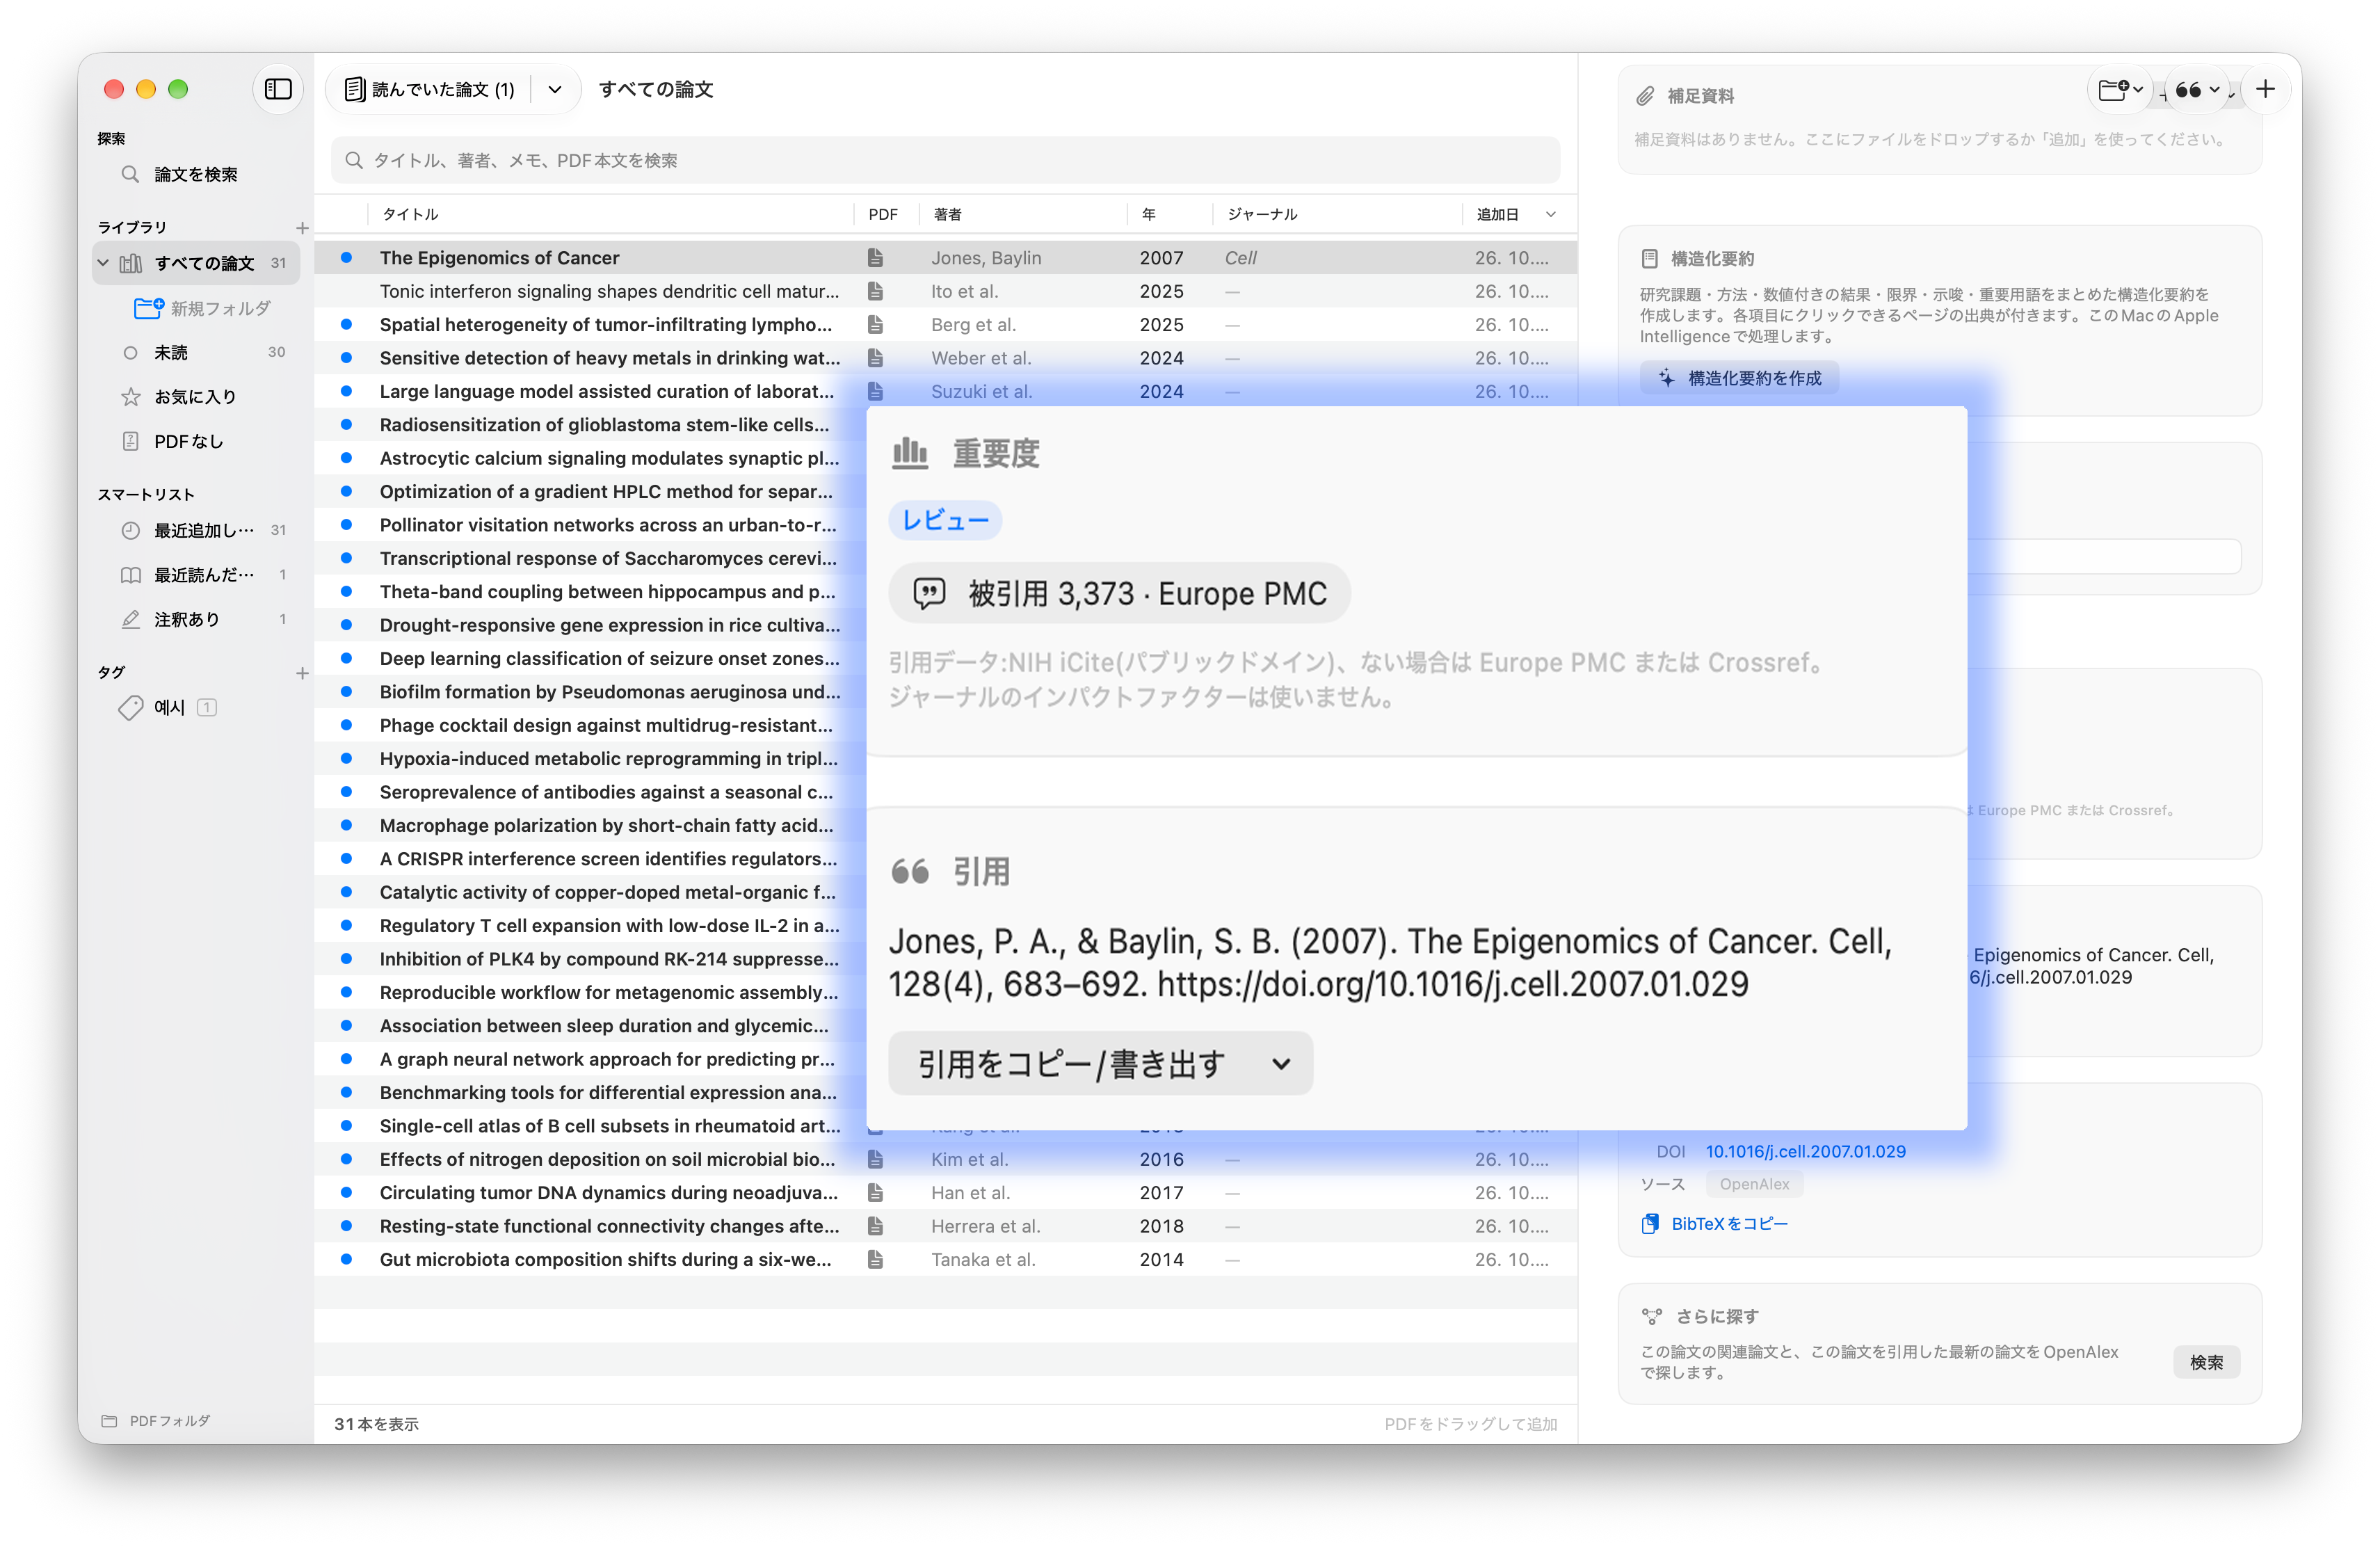Viewport: 2380px width, 1547px height.
Task: Click the 構造化要約を作成 button
Action: click(x=1740, y=378)
